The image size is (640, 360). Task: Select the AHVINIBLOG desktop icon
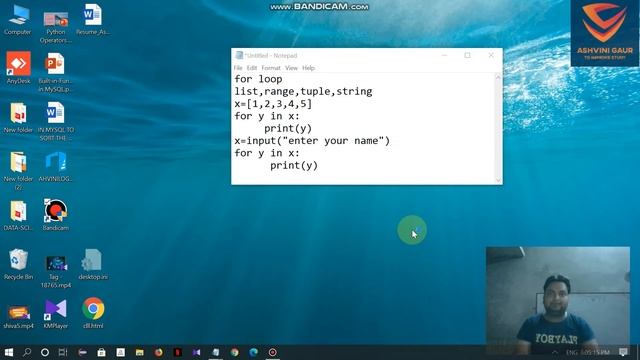(x=56, y=167)
